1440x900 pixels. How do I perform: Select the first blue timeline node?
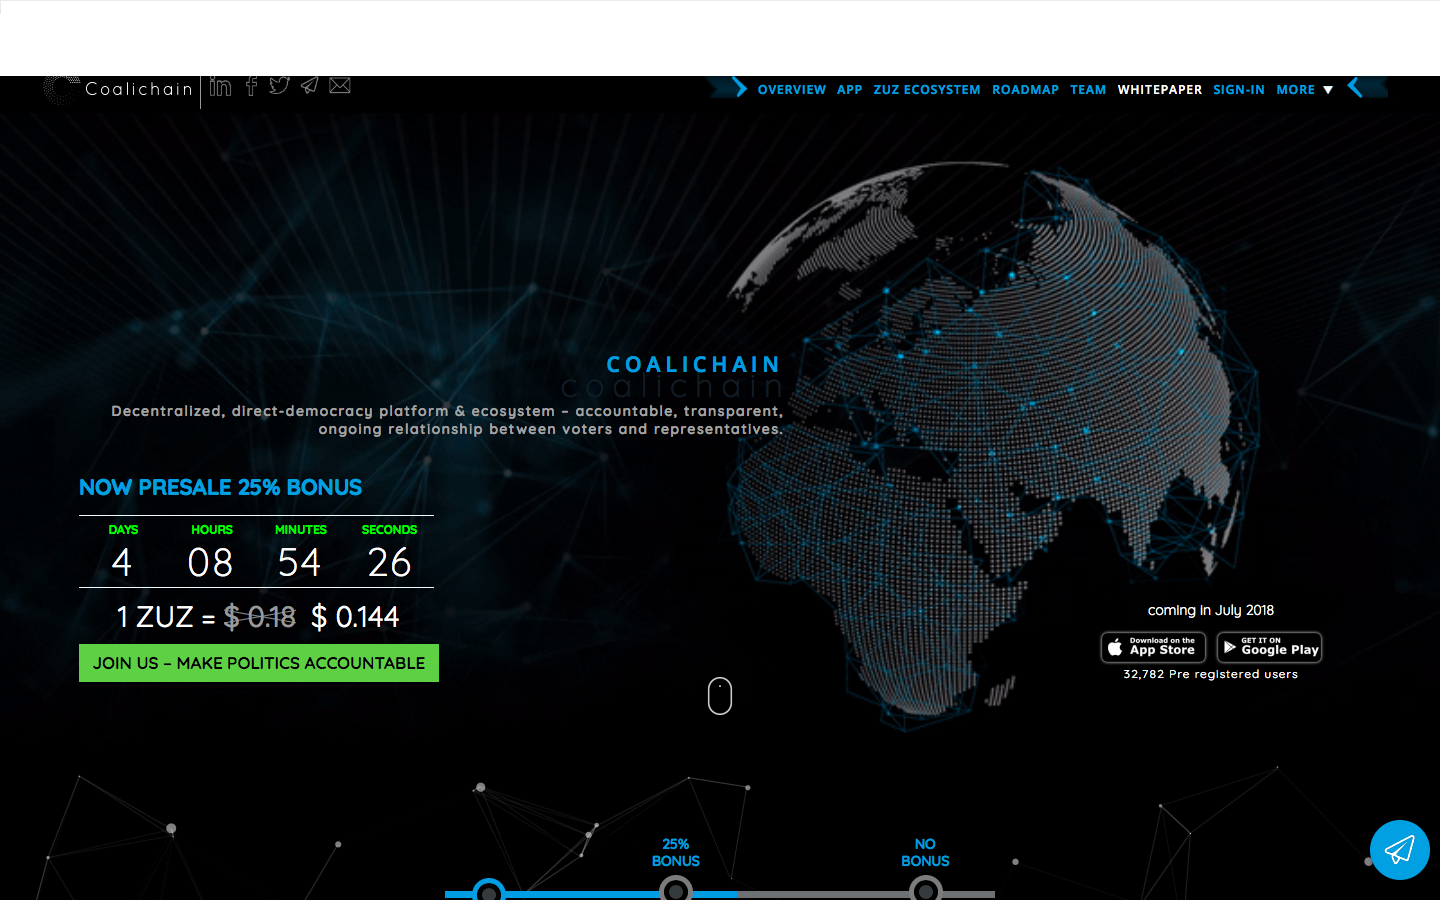pyautogui.click(x=489, y=890)
